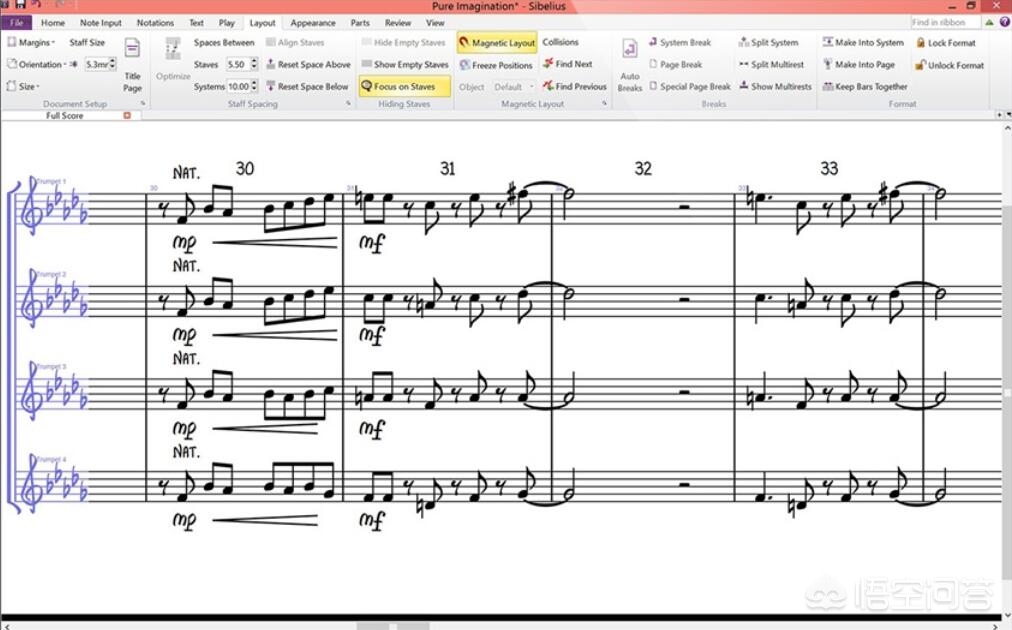Click Make Into Page
The width and height of the screenshot is (1012, 630).
(x=858, y=65)
